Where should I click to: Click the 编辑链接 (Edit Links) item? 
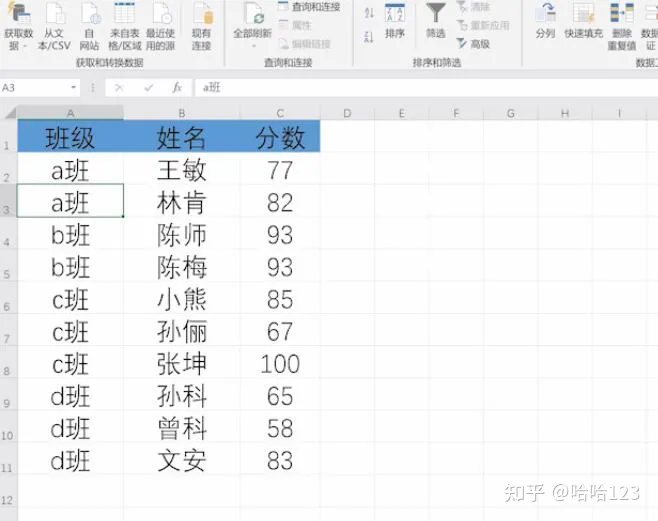(x=305, y=44)
